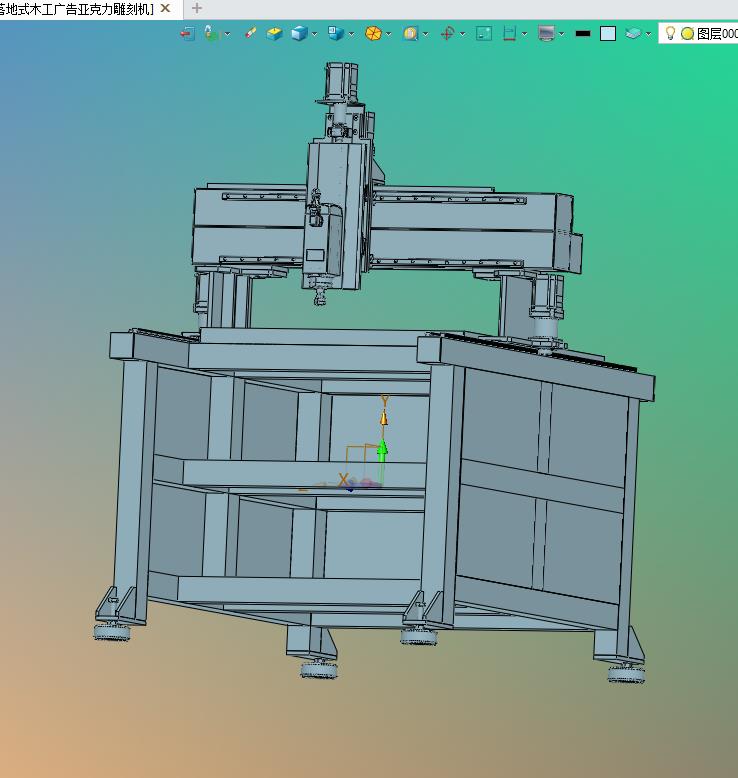Open the standard views dropdown arrow

351,34
